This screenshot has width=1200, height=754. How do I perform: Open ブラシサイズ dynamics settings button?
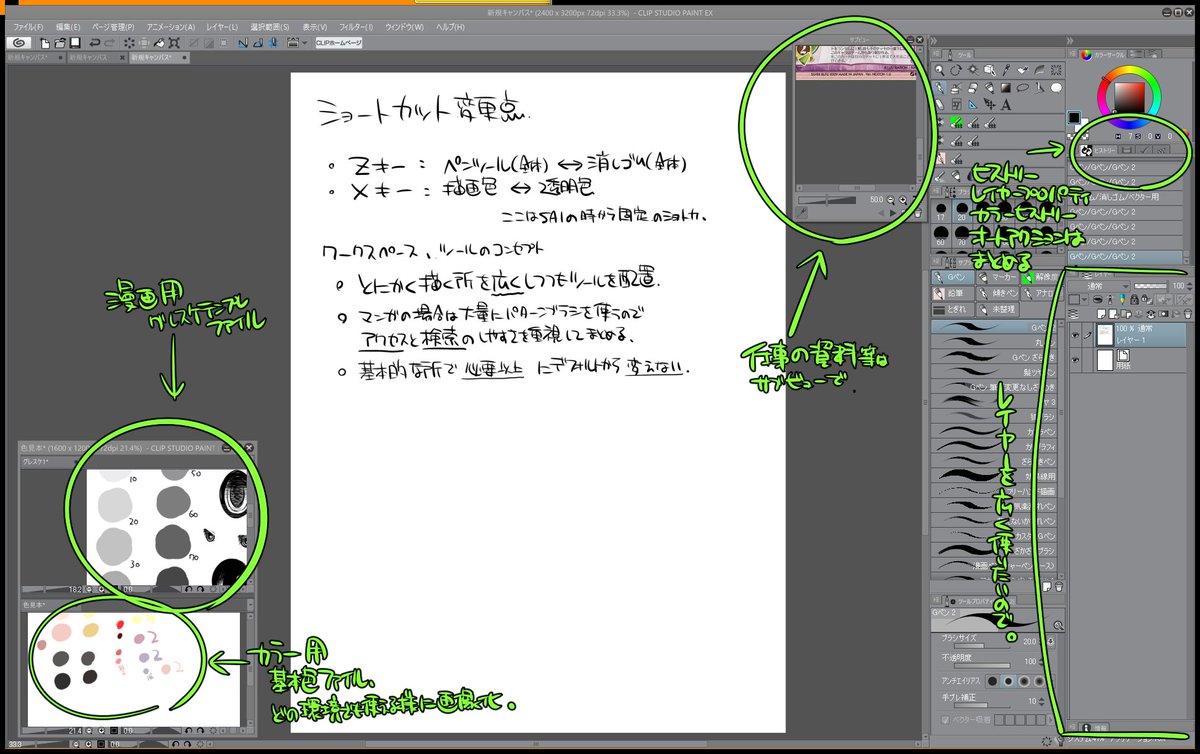(x=1051, y=642)
